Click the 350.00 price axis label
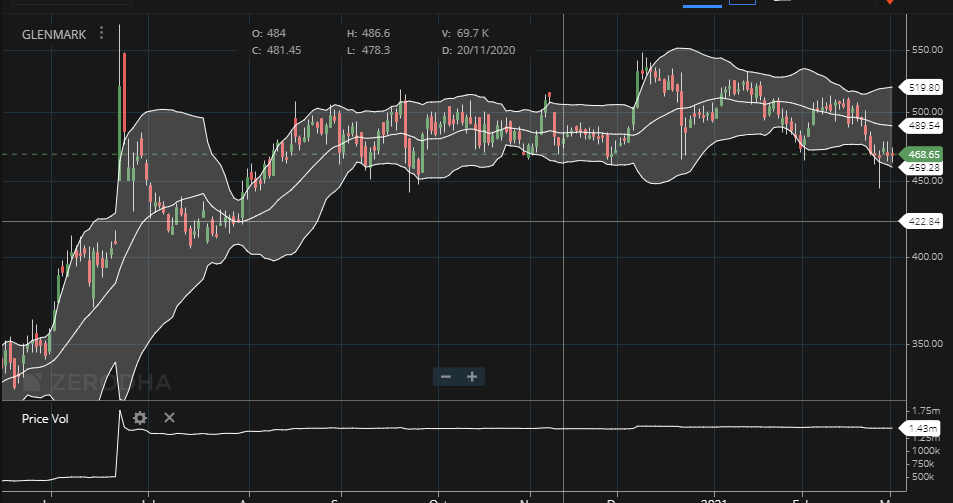 pos(927,343)
